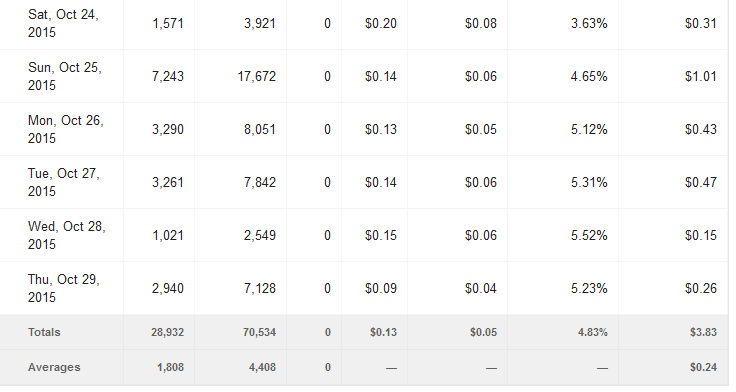Image resolution: width=736 pixels, height=392 pixels.
Task: Select the 3.63% value for Oct 24
Action: click(x=589, y=23)
